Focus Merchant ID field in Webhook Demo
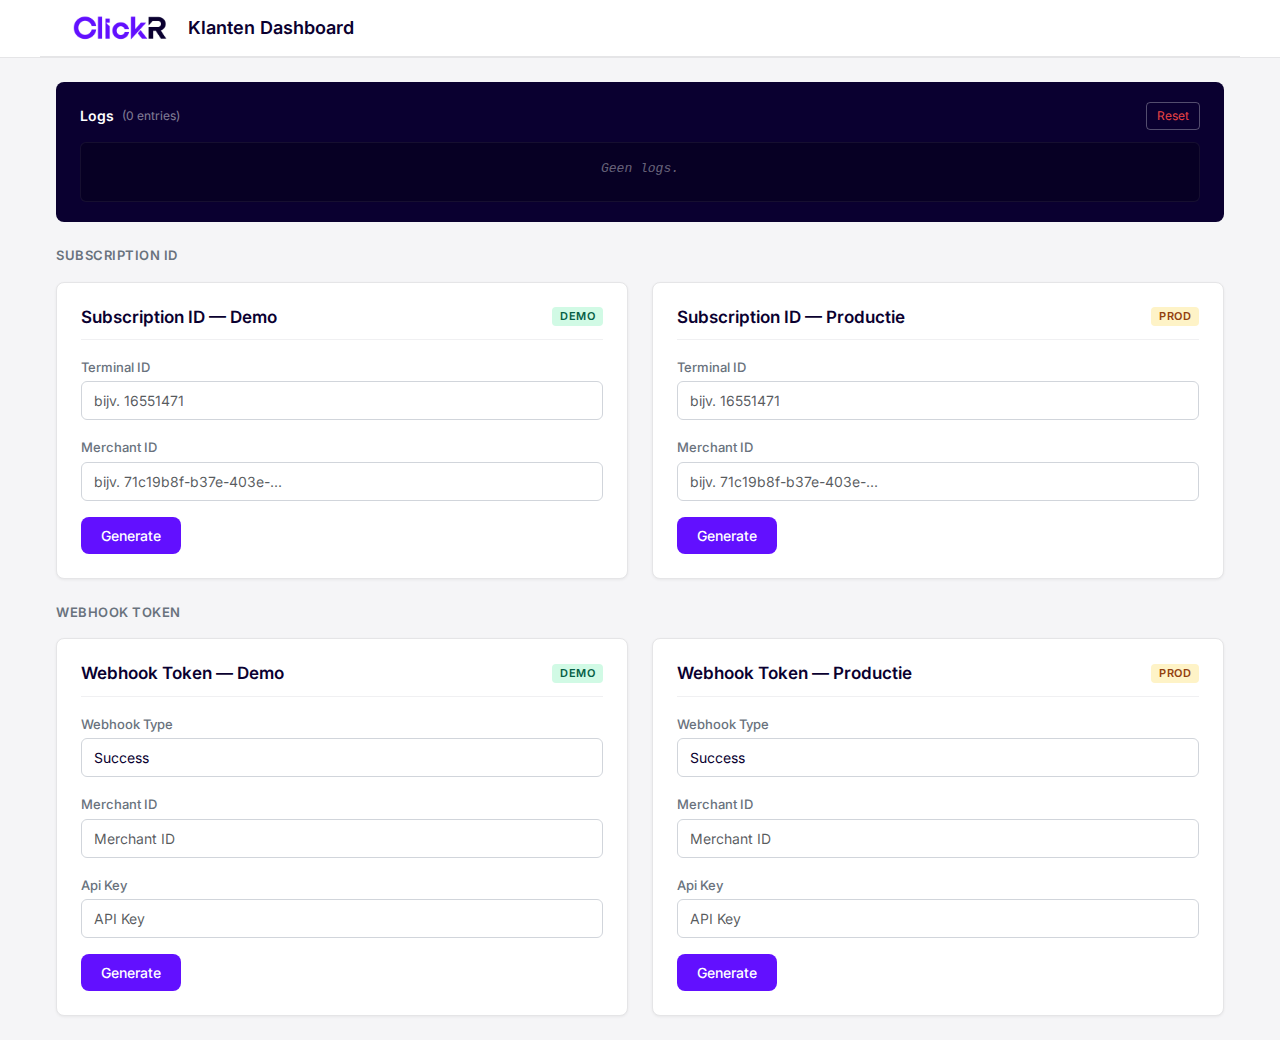The image size is (1280, 1040). coord(341,839)
